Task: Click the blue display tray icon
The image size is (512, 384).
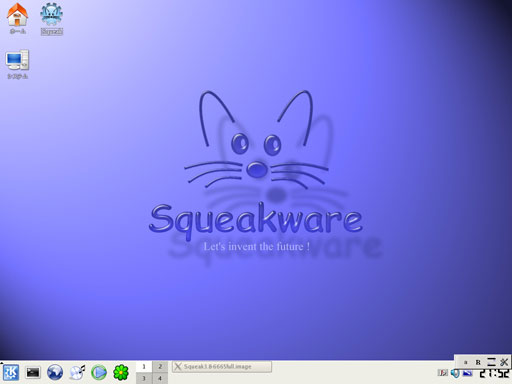Action: point(467,373)
